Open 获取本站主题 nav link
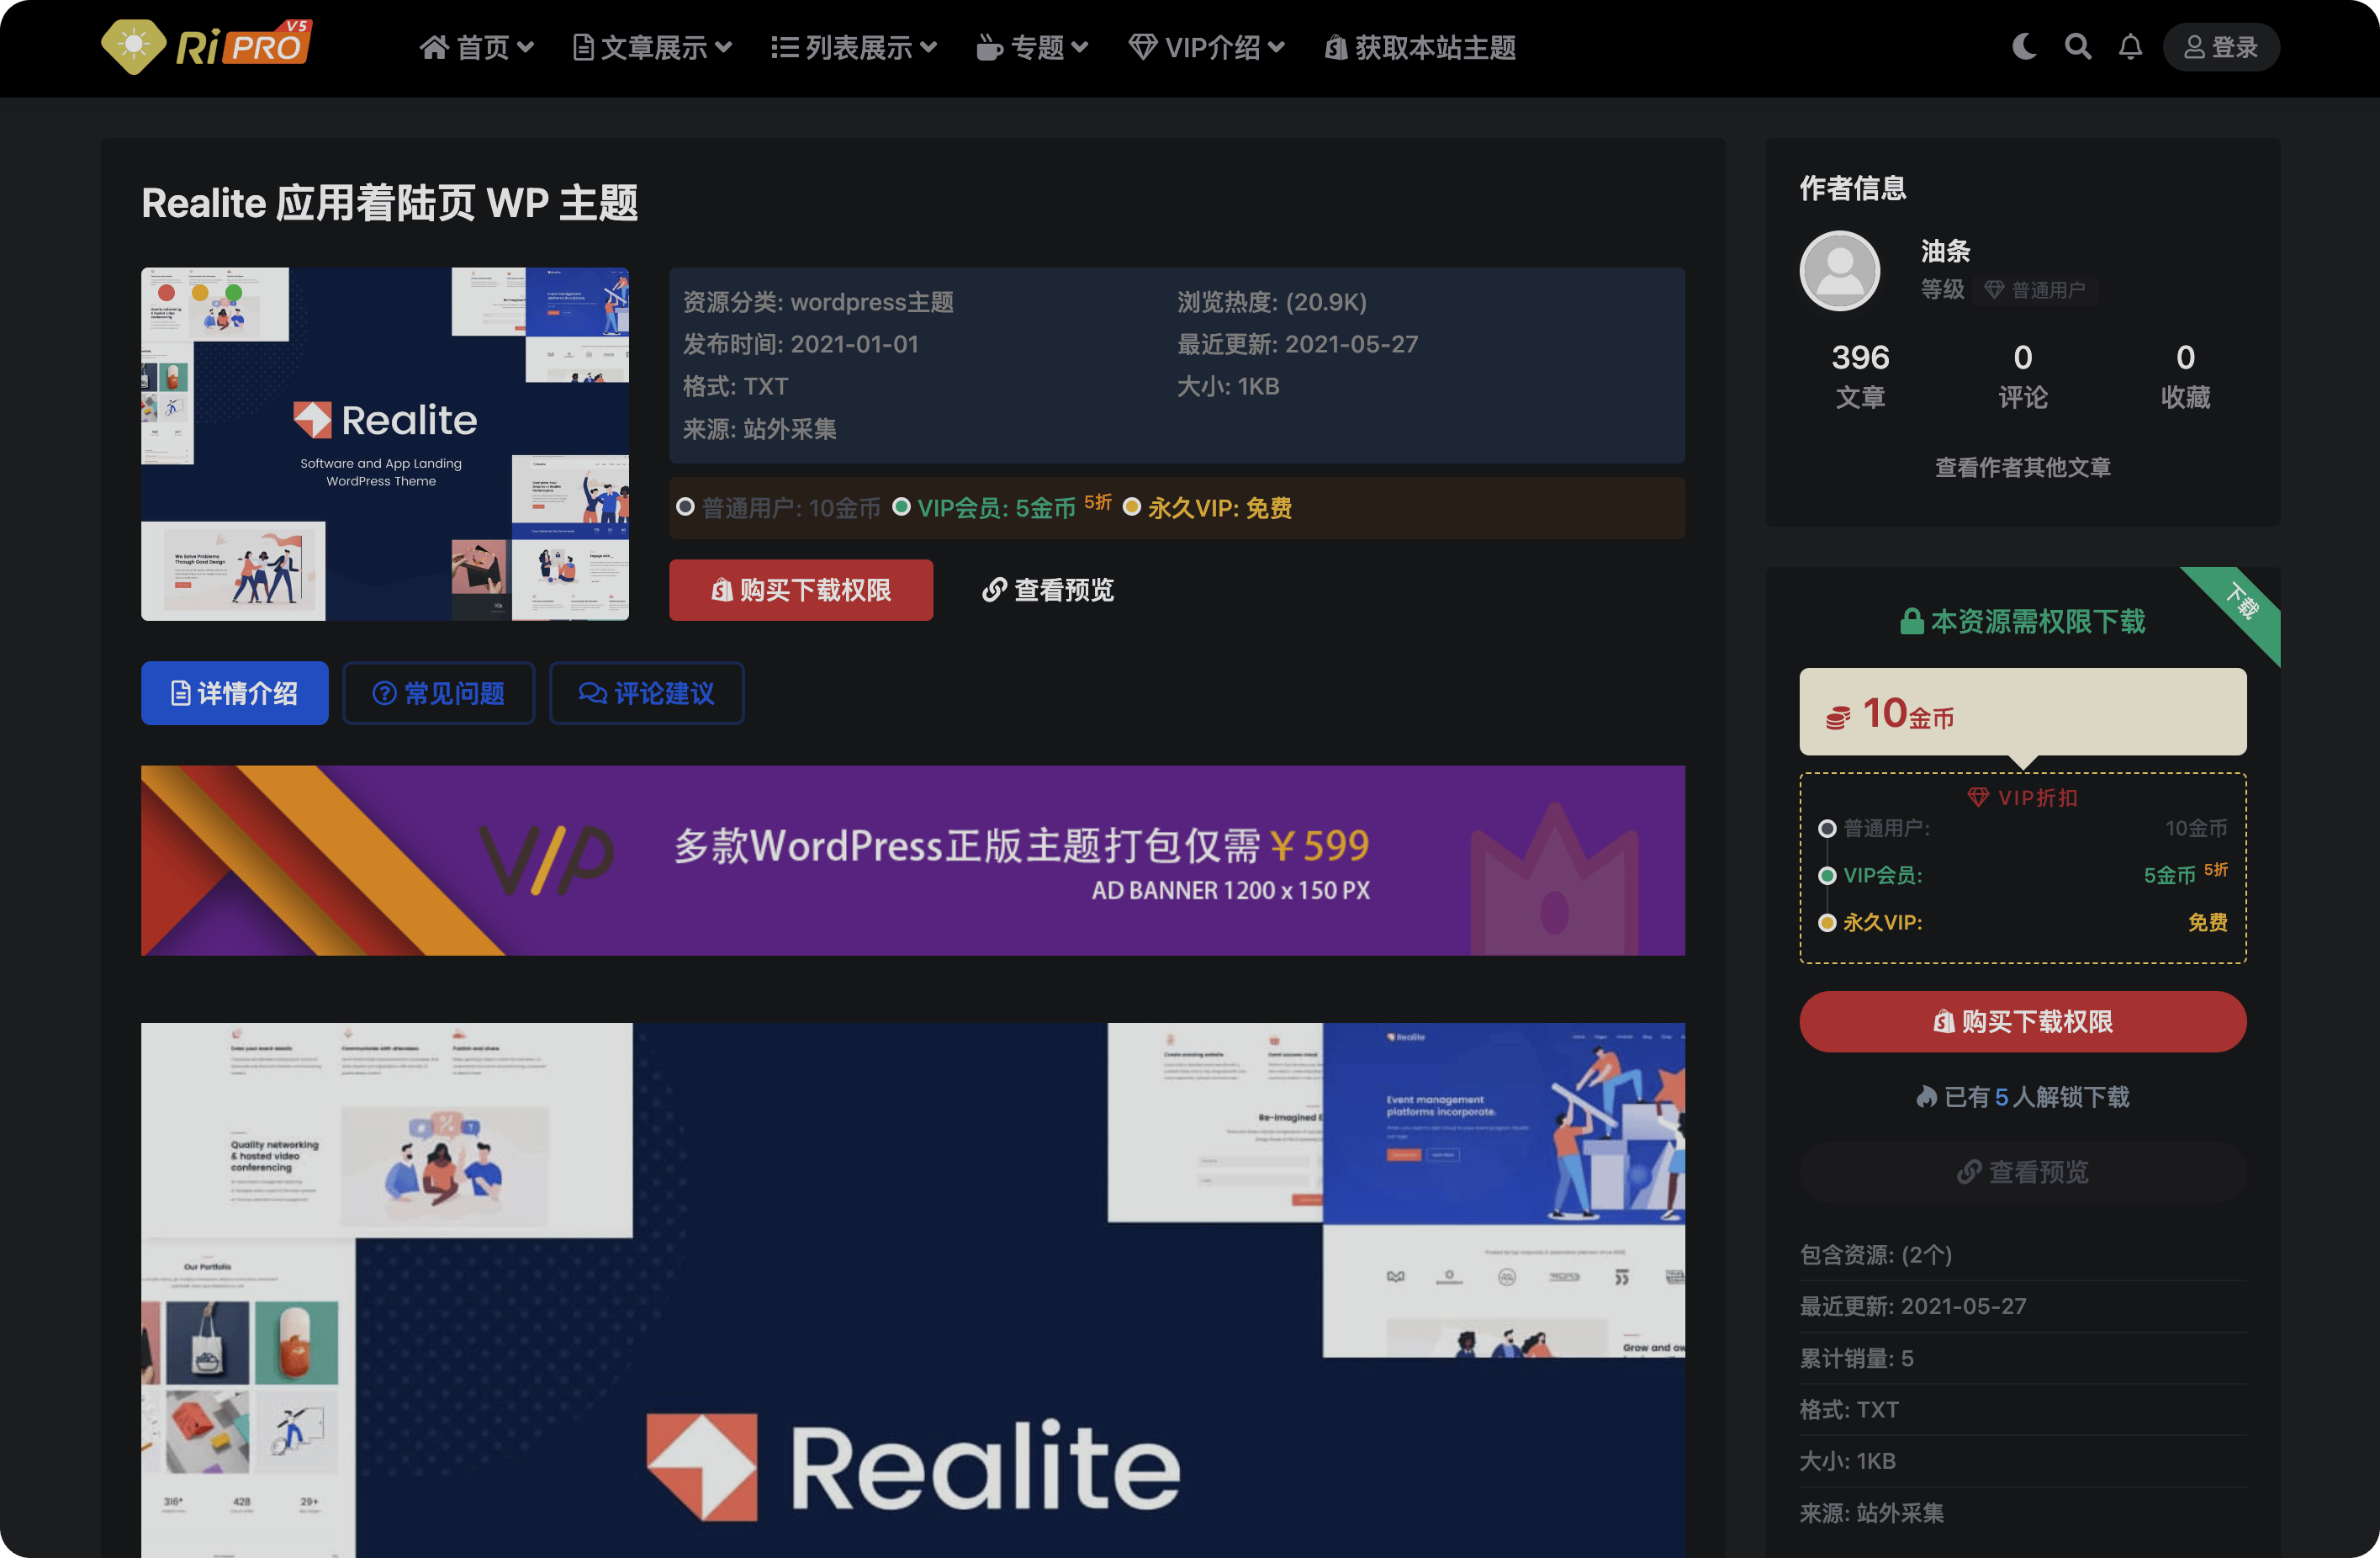Screen dimensions: 2380x1558 (x=1420, y=47)
